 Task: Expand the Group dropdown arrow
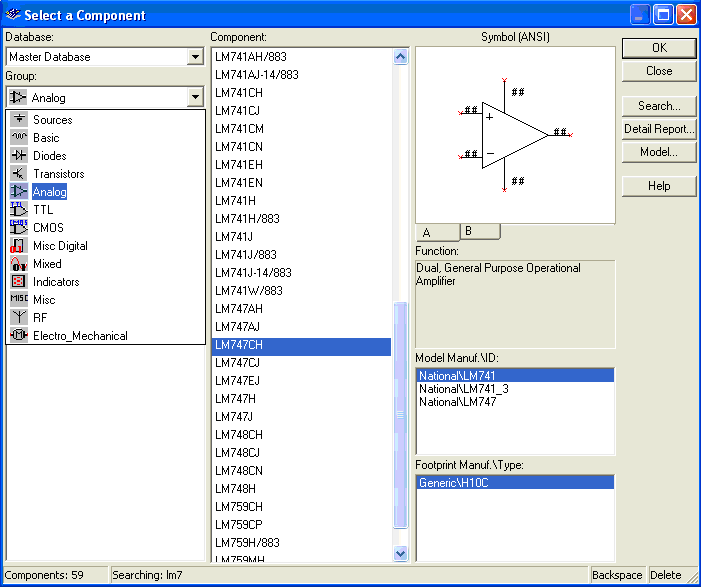tap(195, 97)
